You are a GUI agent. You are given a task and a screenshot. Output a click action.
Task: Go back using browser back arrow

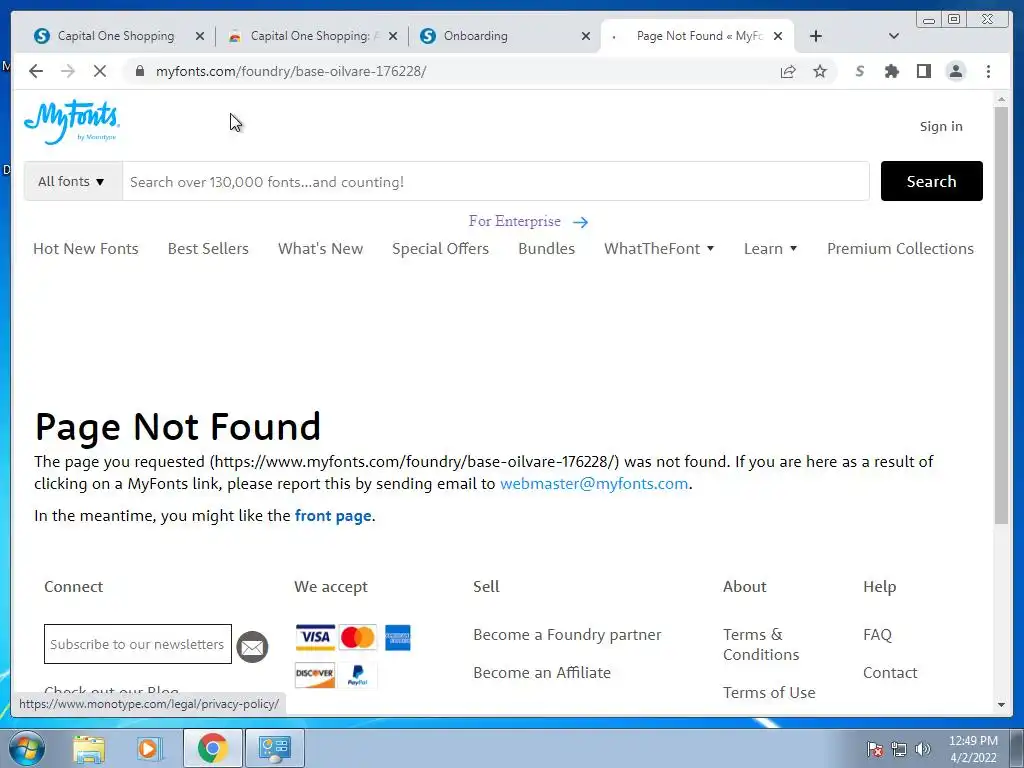tap(36, 71)
